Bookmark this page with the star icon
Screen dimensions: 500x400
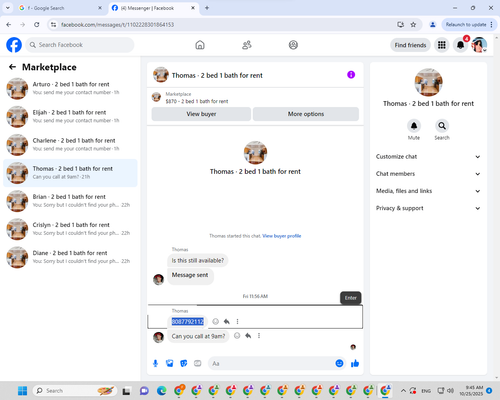[413, 24]
